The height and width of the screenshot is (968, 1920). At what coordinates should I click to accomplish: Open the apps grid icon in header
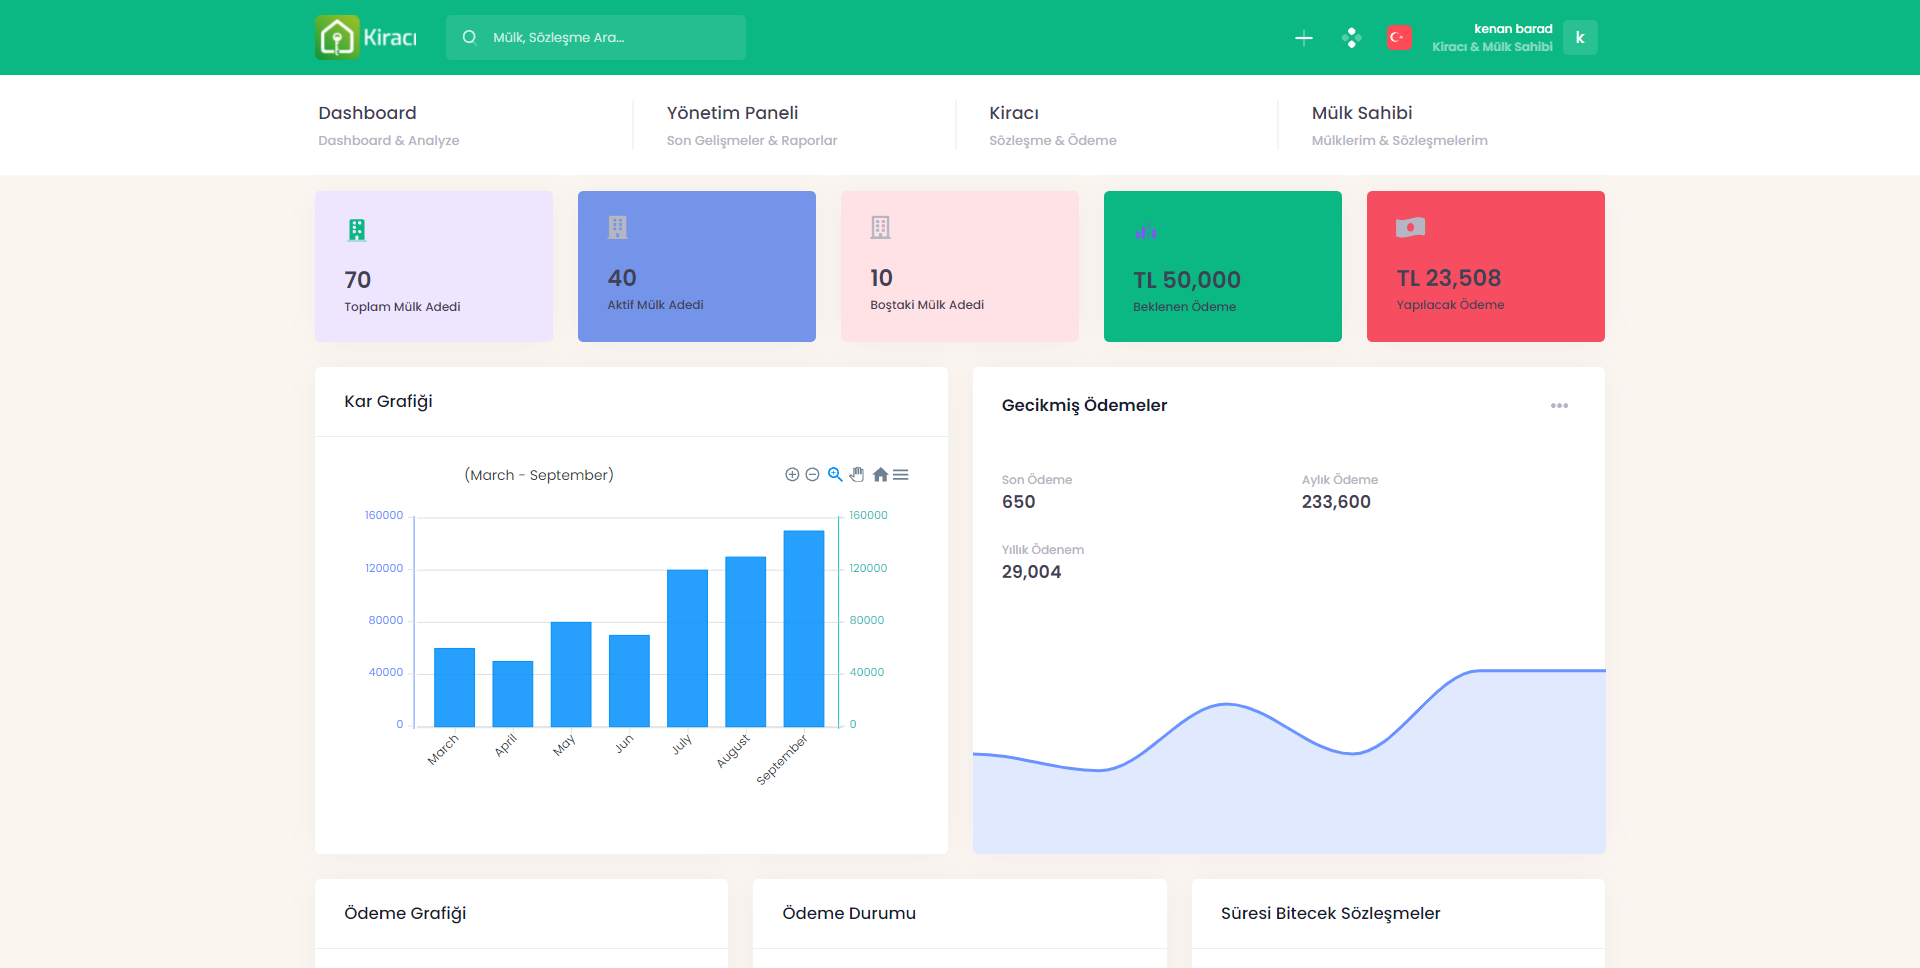pyautogui.click(x=1351, y=38)
